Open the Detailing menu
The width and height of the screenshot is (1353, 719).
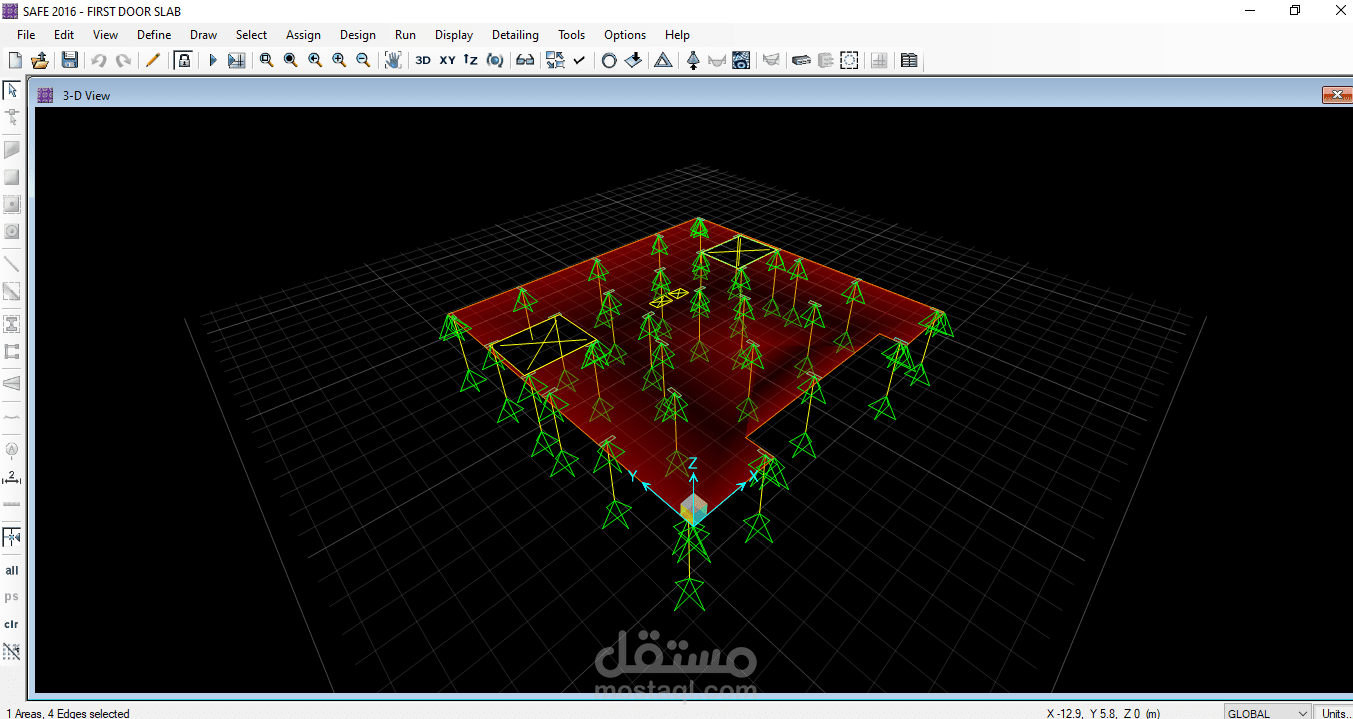[x=515, y=34]
